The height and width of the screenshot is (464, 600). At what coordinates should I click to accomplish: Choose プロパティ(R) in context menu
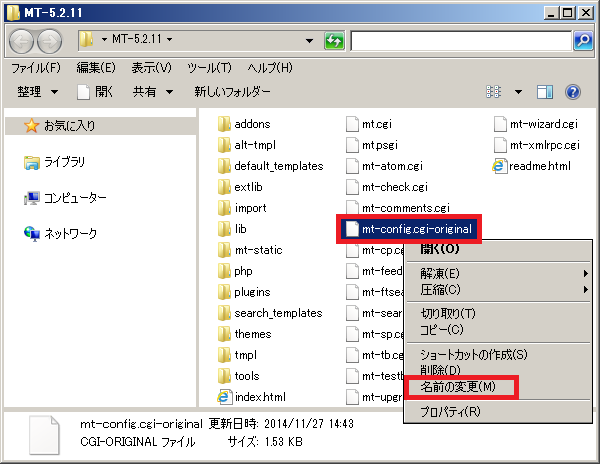tap(497, 412)
